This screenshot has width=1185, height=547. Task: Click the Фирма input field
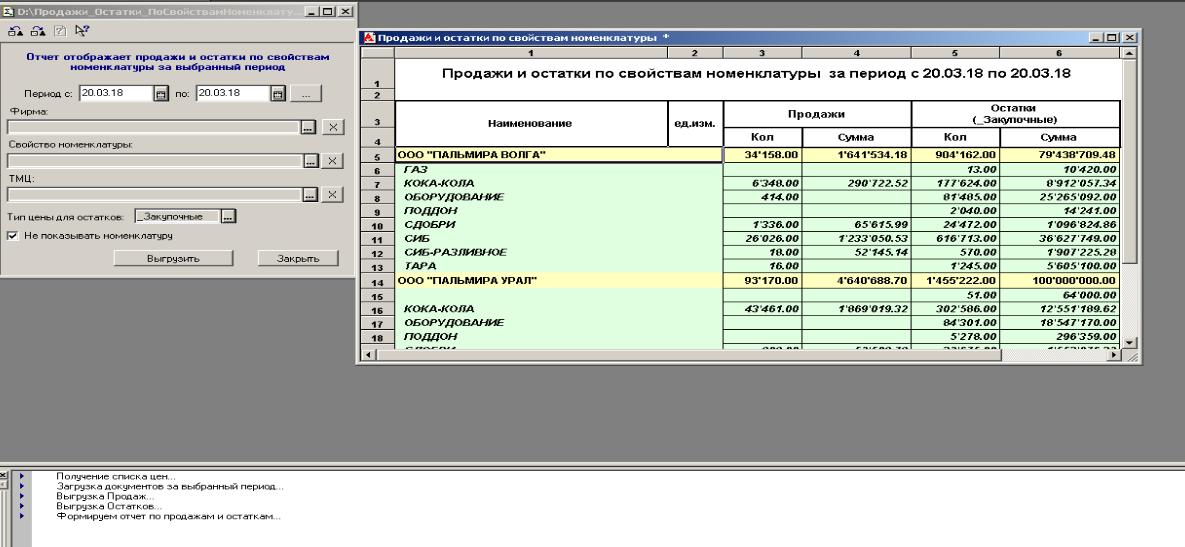coord(154,127)
